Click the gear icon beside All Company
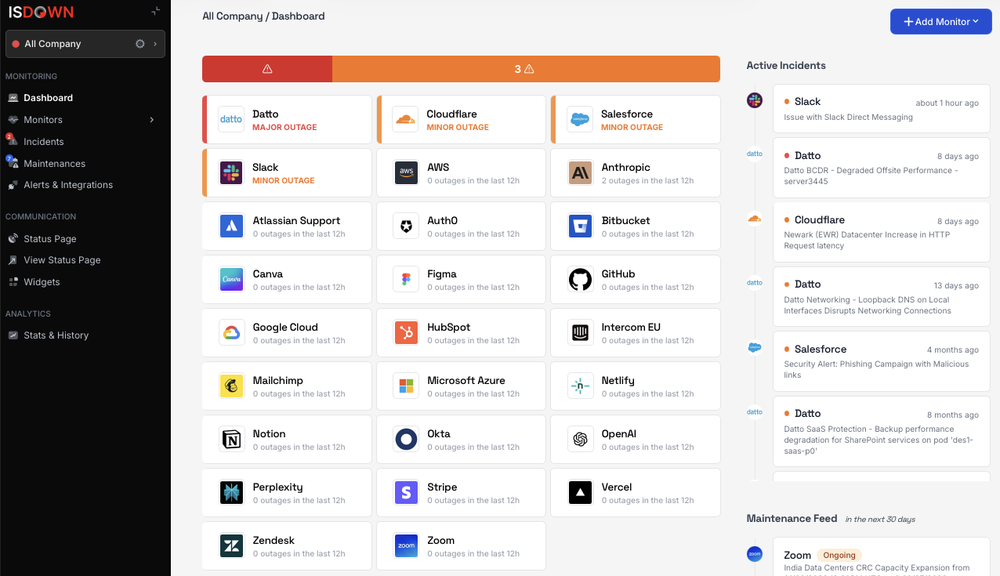 [139, 43]
